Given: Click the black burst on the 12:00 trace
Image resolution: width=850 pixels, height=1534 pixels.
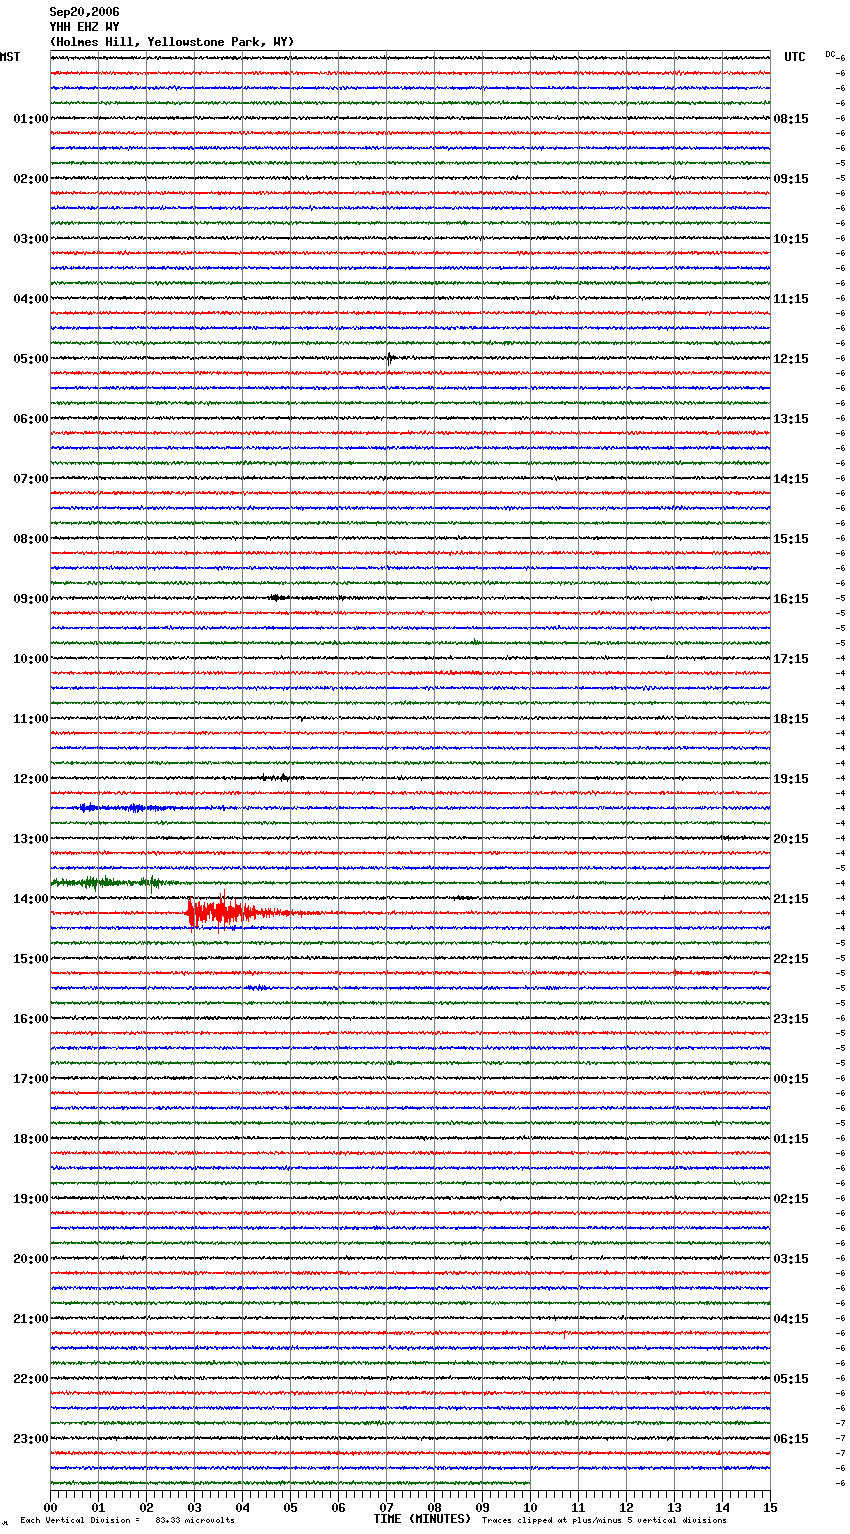Looking at the screenshot, I should tap(275, 777).
